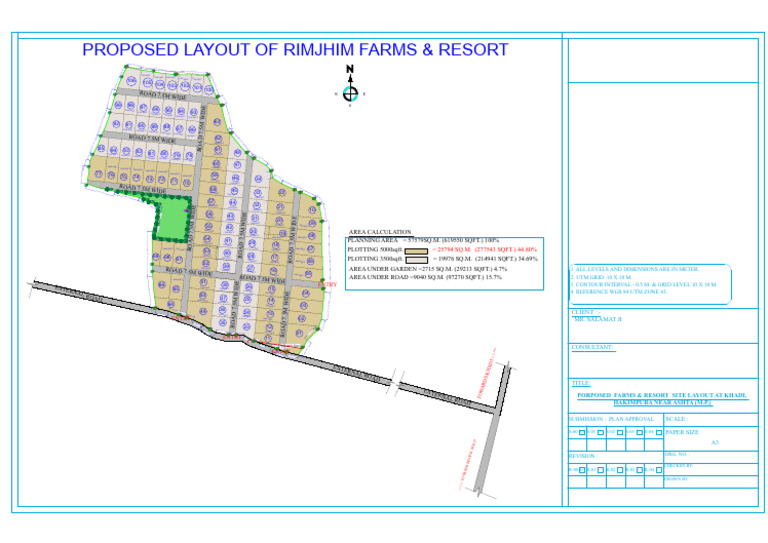Viewport: 768px width, 543px height.
Task: Select the tan 5000 sqft plotting swatch
Action: (416, 251)
